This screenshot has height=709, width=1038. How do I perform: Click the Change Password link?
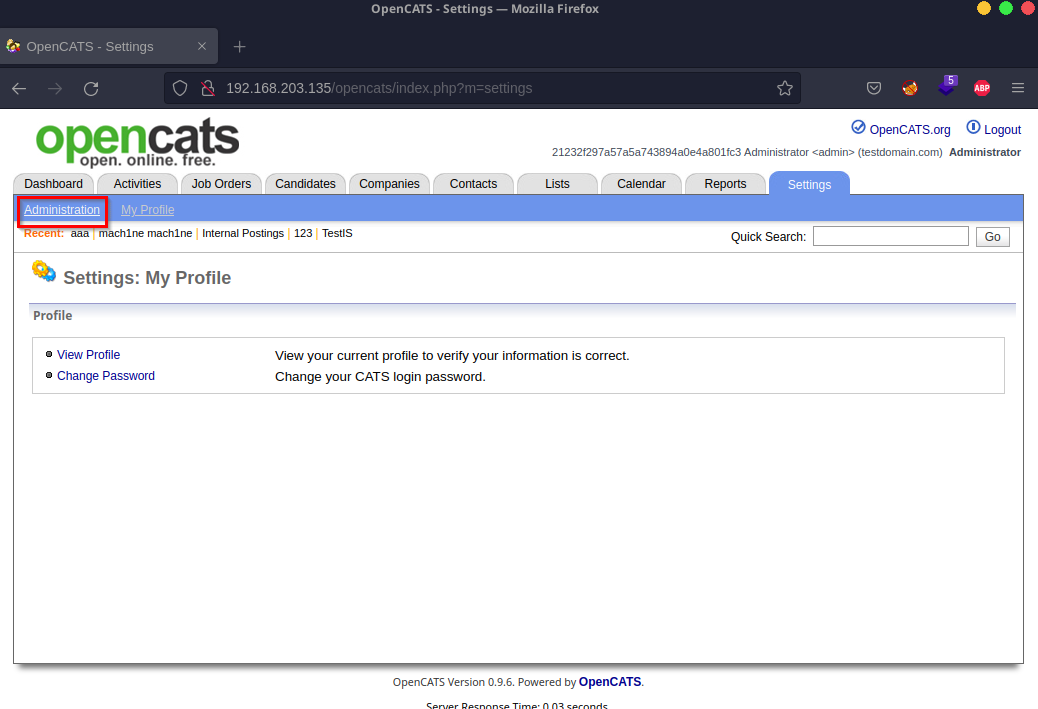point(106,376)
